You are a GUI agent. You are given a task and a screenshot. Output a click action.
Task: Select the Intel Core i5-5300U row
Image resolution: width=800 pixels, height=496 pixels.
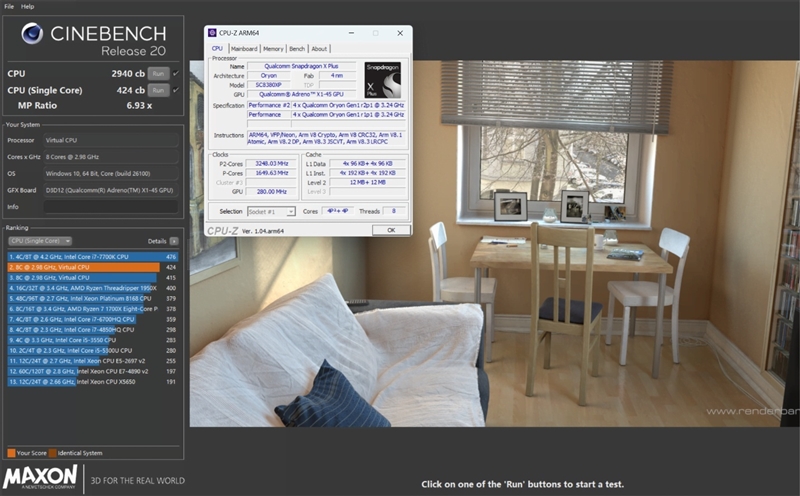[92, 351]
